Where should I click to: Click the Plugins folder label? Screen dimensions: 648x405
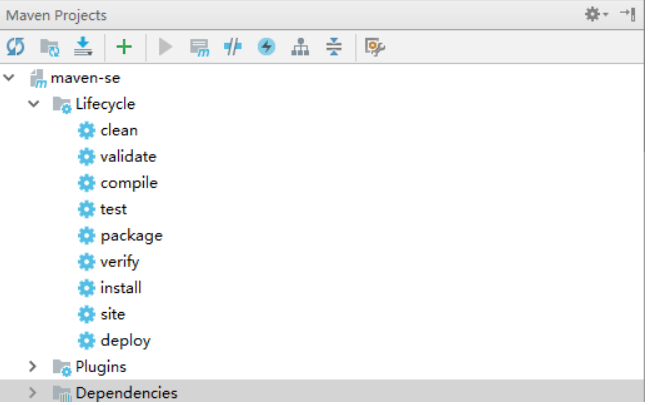click(101, 367)
